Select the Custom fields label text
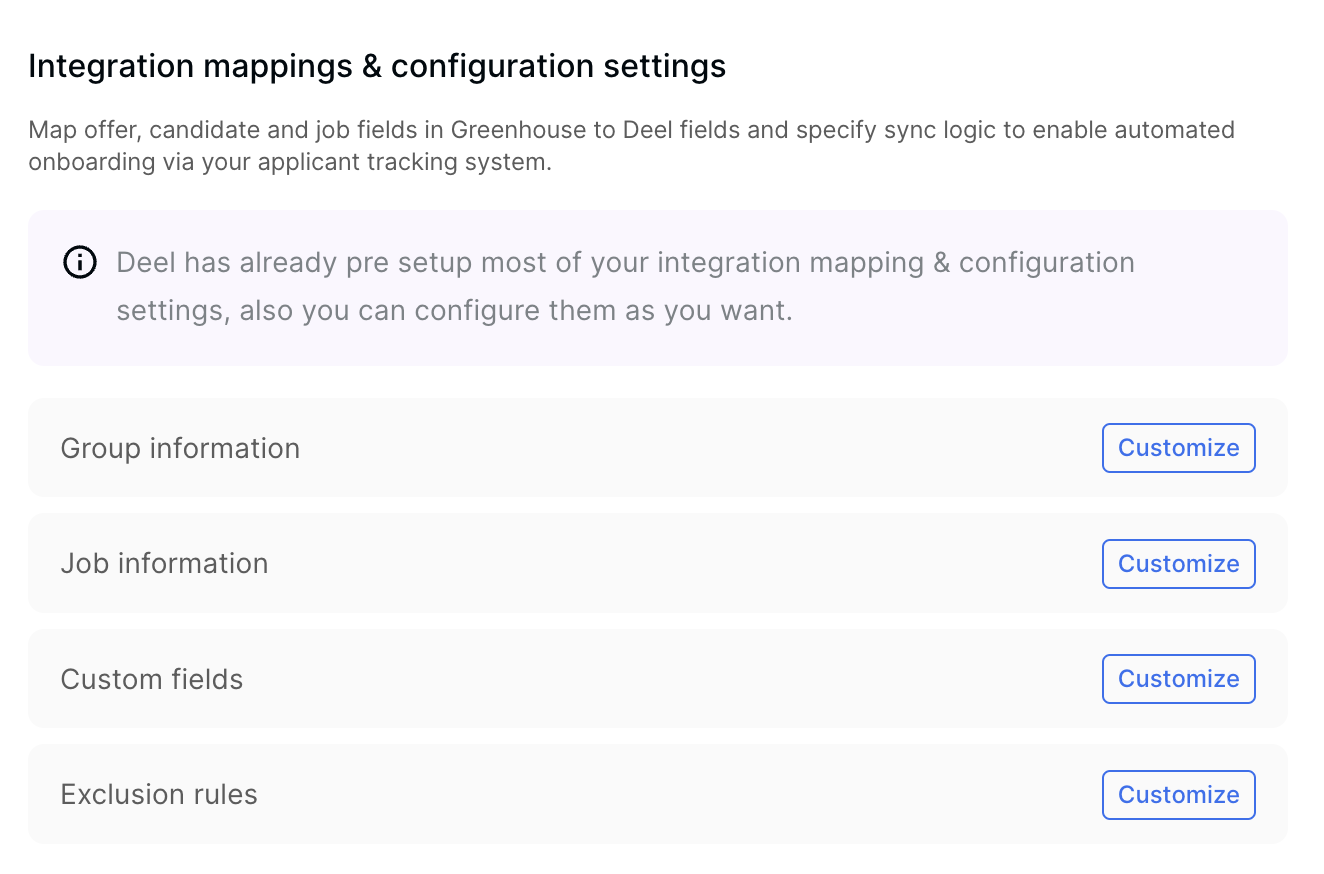Viewport: 1324px width, 874px height. point(151,679)
